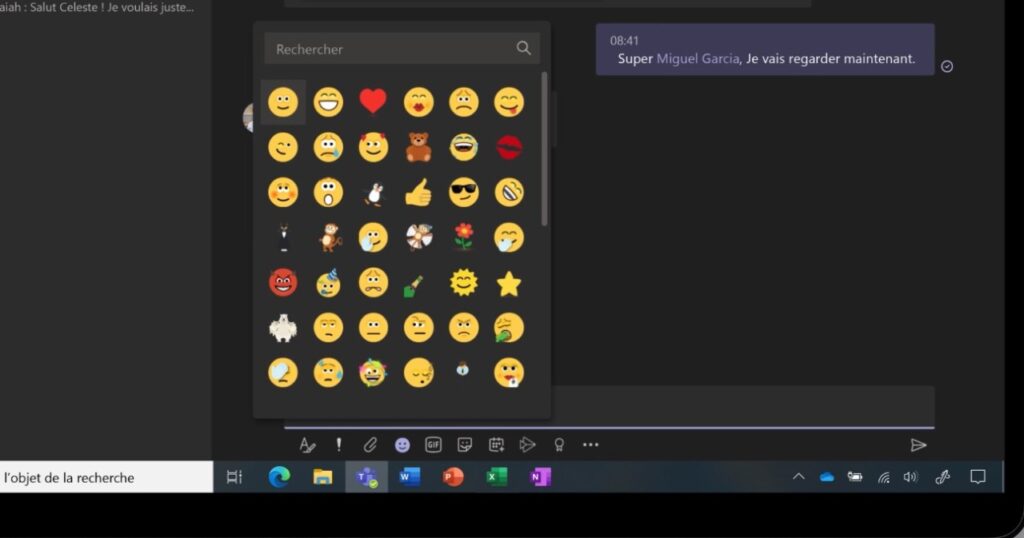Insert the tongue-out emoji
1024x538 pixels.
pos(509,103)
